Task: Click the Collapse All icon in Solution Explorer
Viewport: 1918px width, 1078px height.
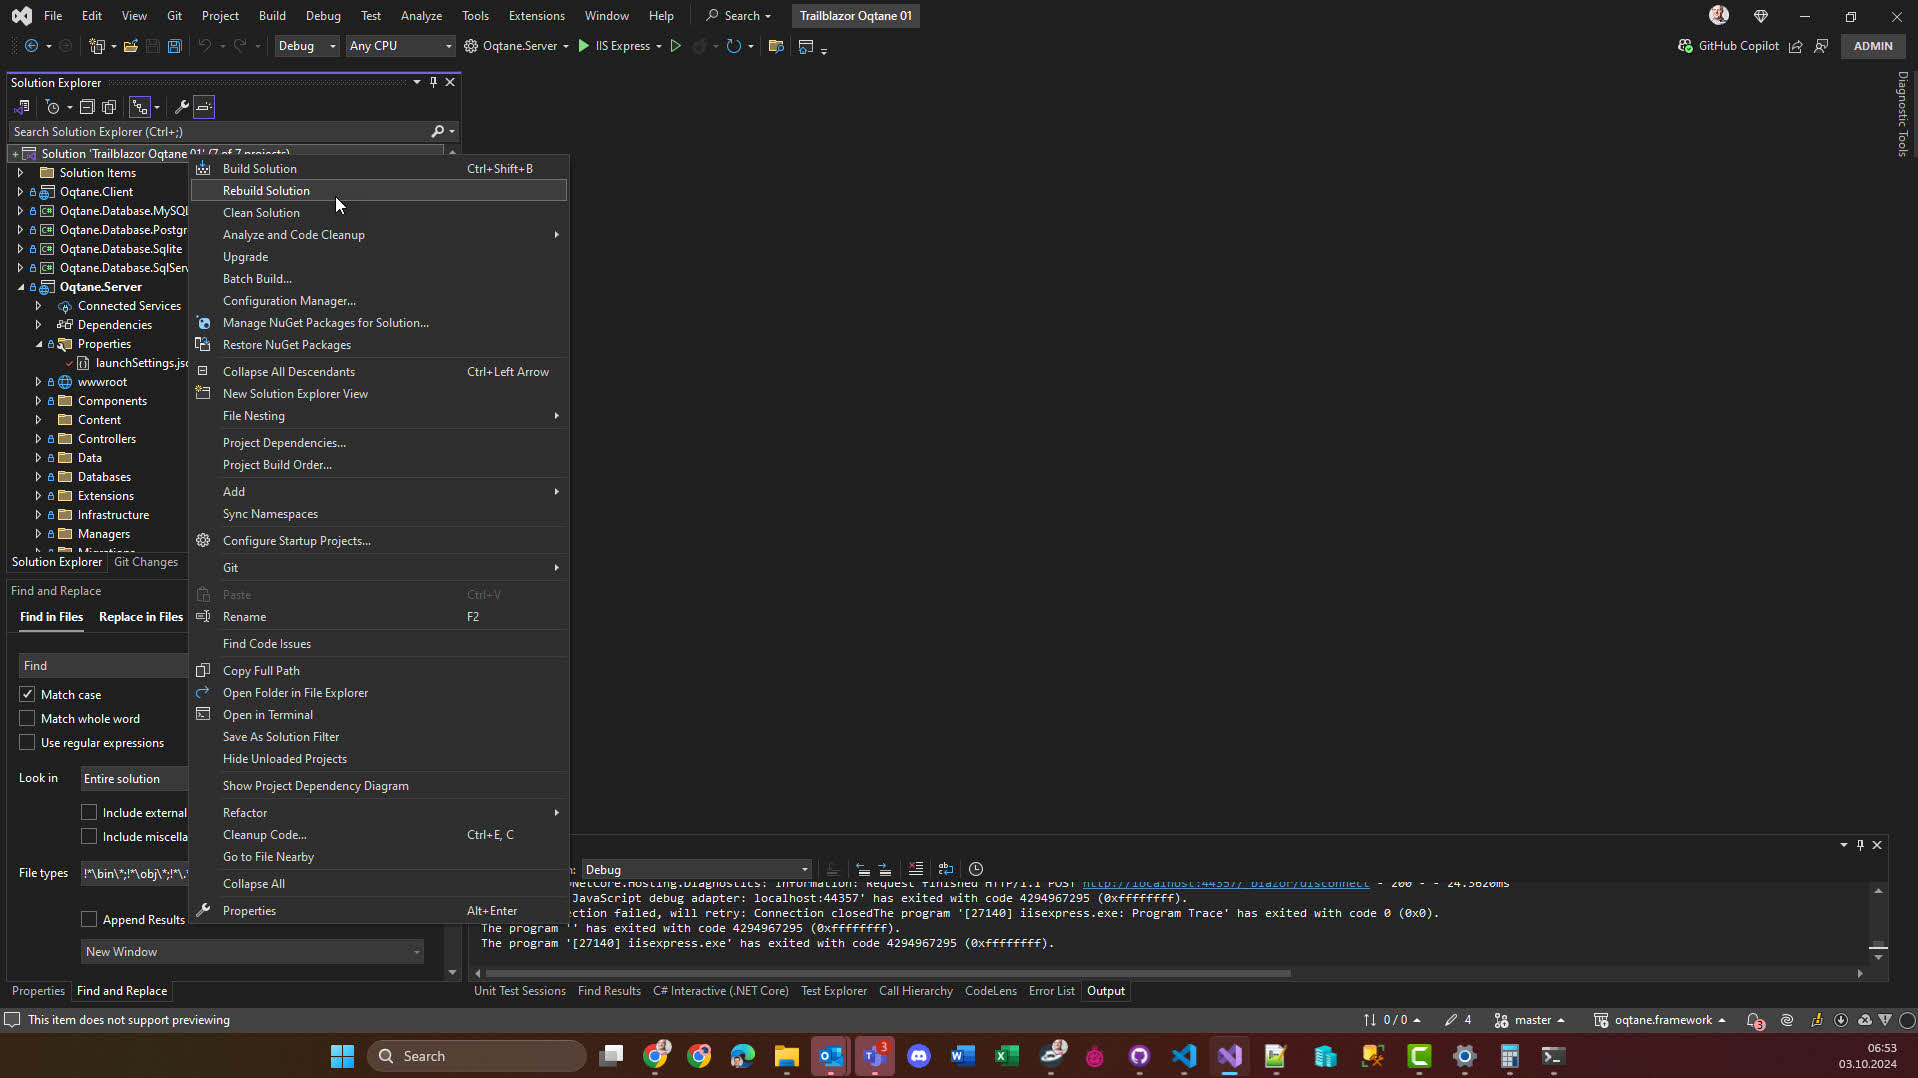Action: point(87,107)
